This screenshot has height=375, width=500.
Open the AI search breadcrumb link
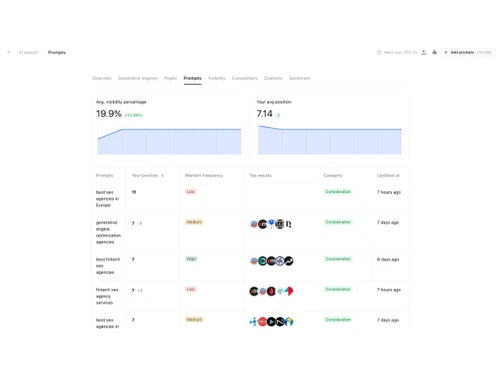(x=28, y=52)
